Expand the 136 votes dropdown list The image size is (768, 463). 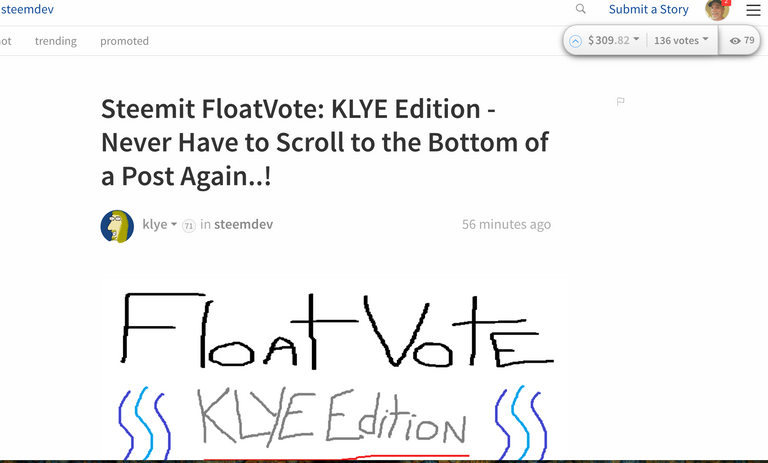click(681, 40)
